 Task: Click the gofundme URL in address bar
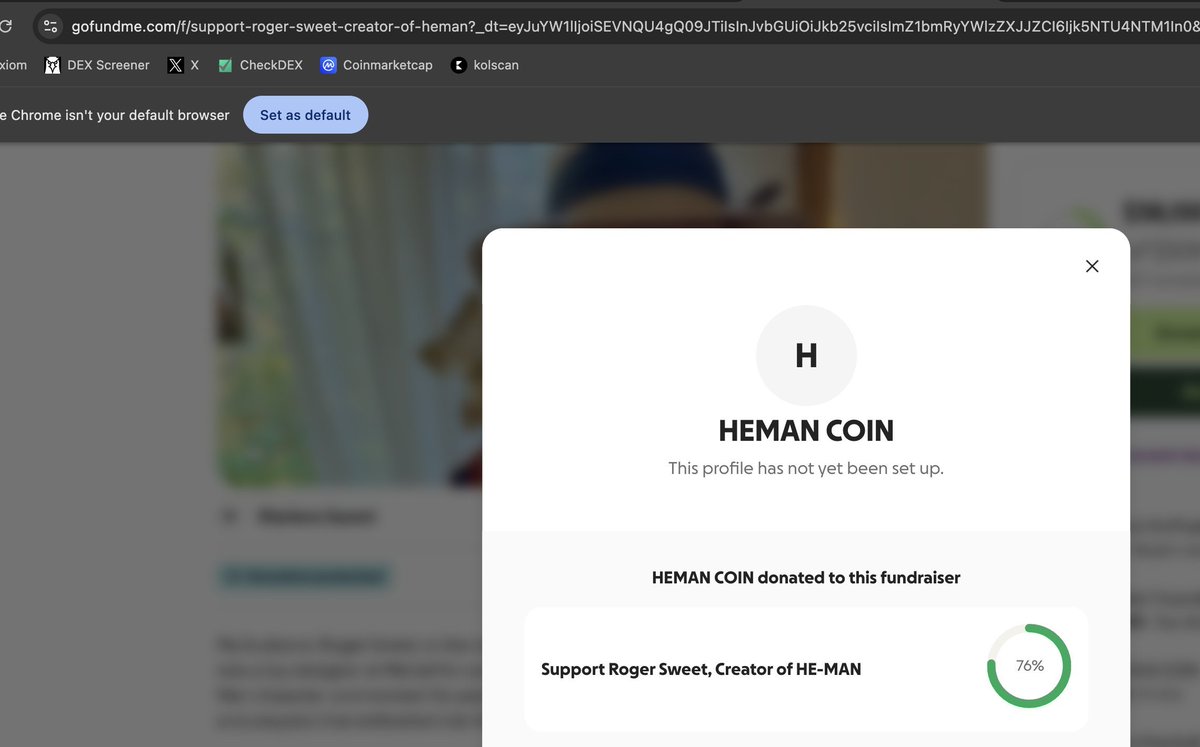point(635,27)
